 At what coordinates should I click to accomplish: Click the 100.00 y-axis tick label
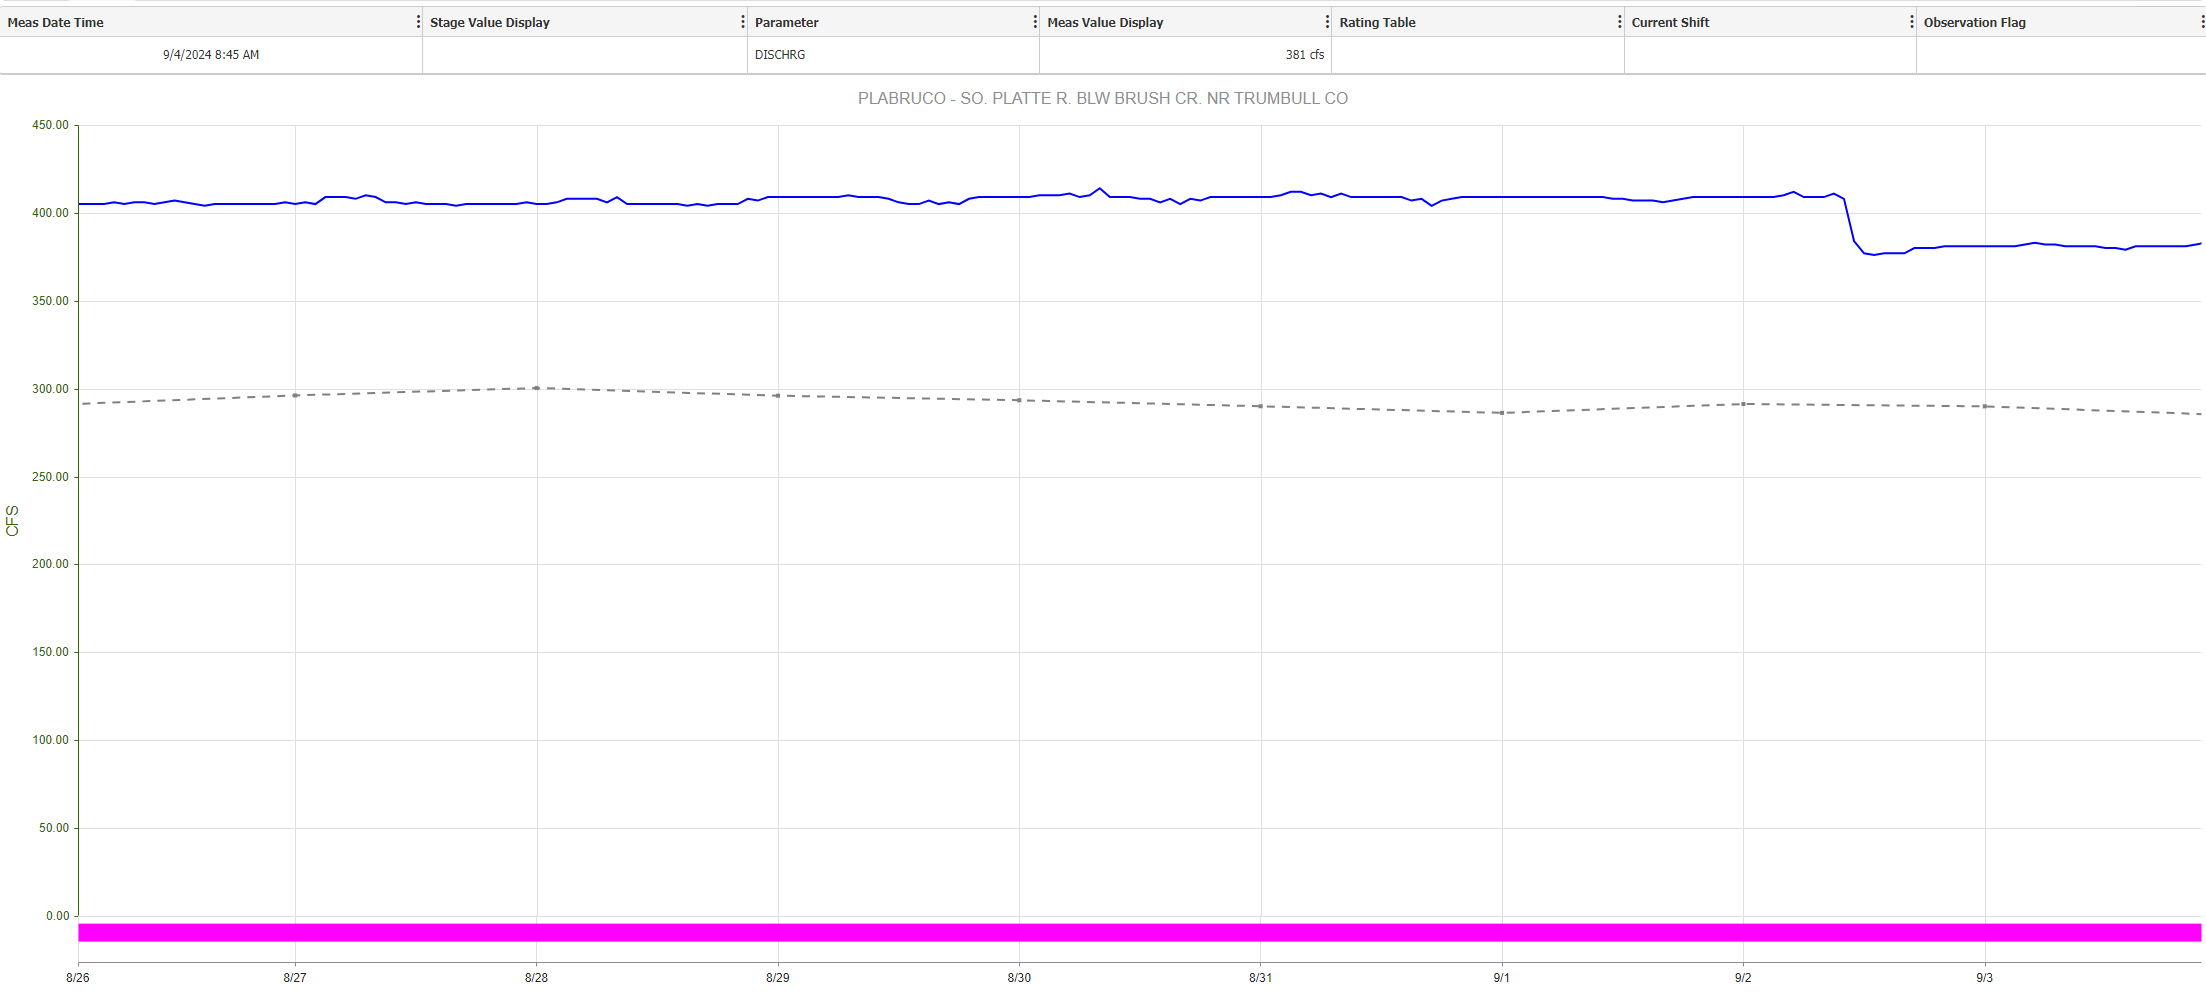[50, 740]
